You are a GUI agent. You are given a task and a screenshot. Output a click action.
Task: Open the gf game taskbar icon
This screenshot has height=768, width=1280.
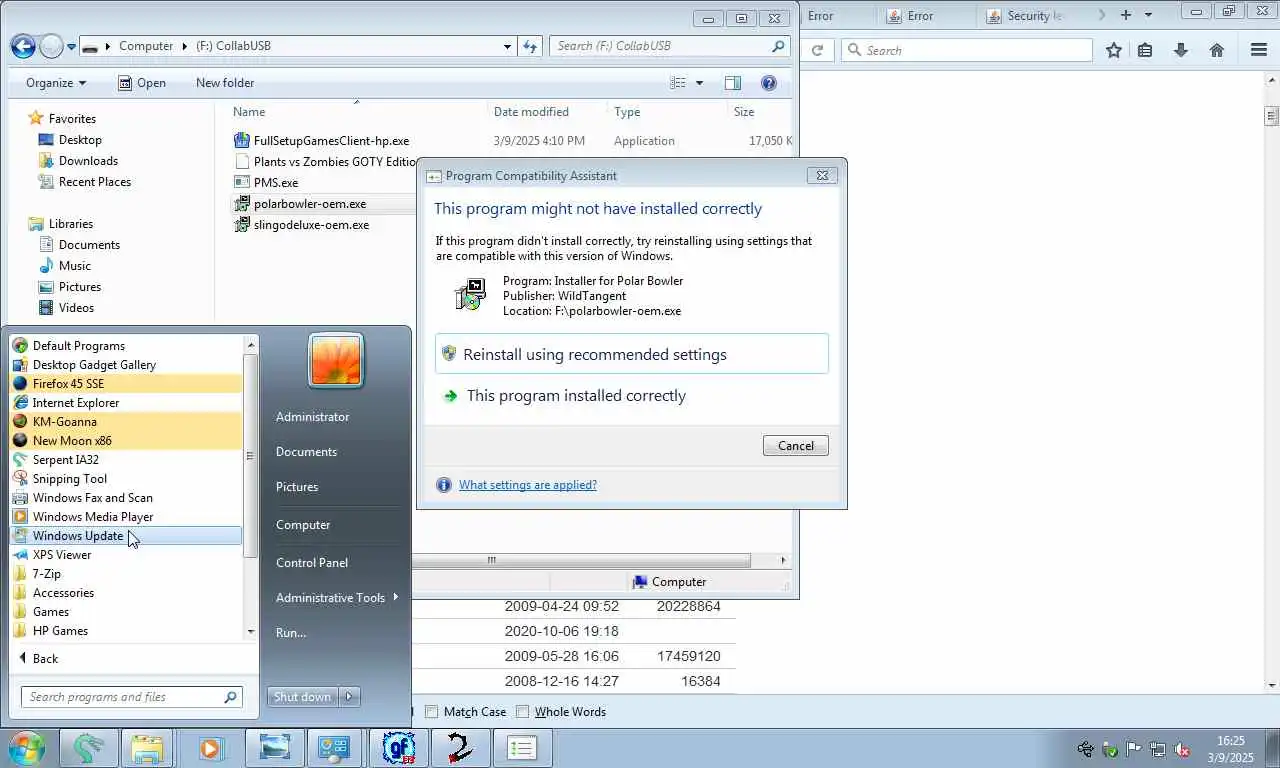tap(399, 748)
